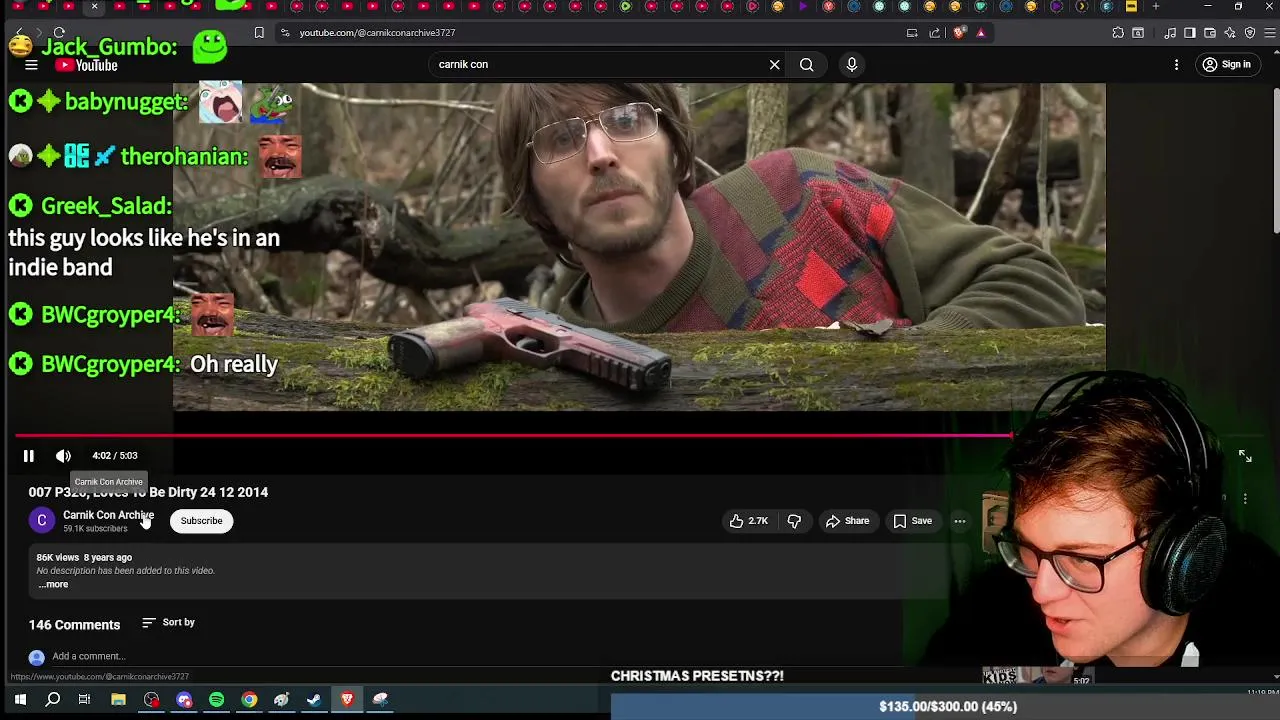1280x720 pixels.
Task: Click the share page icon in the address bar
Action: pos(935,33)
